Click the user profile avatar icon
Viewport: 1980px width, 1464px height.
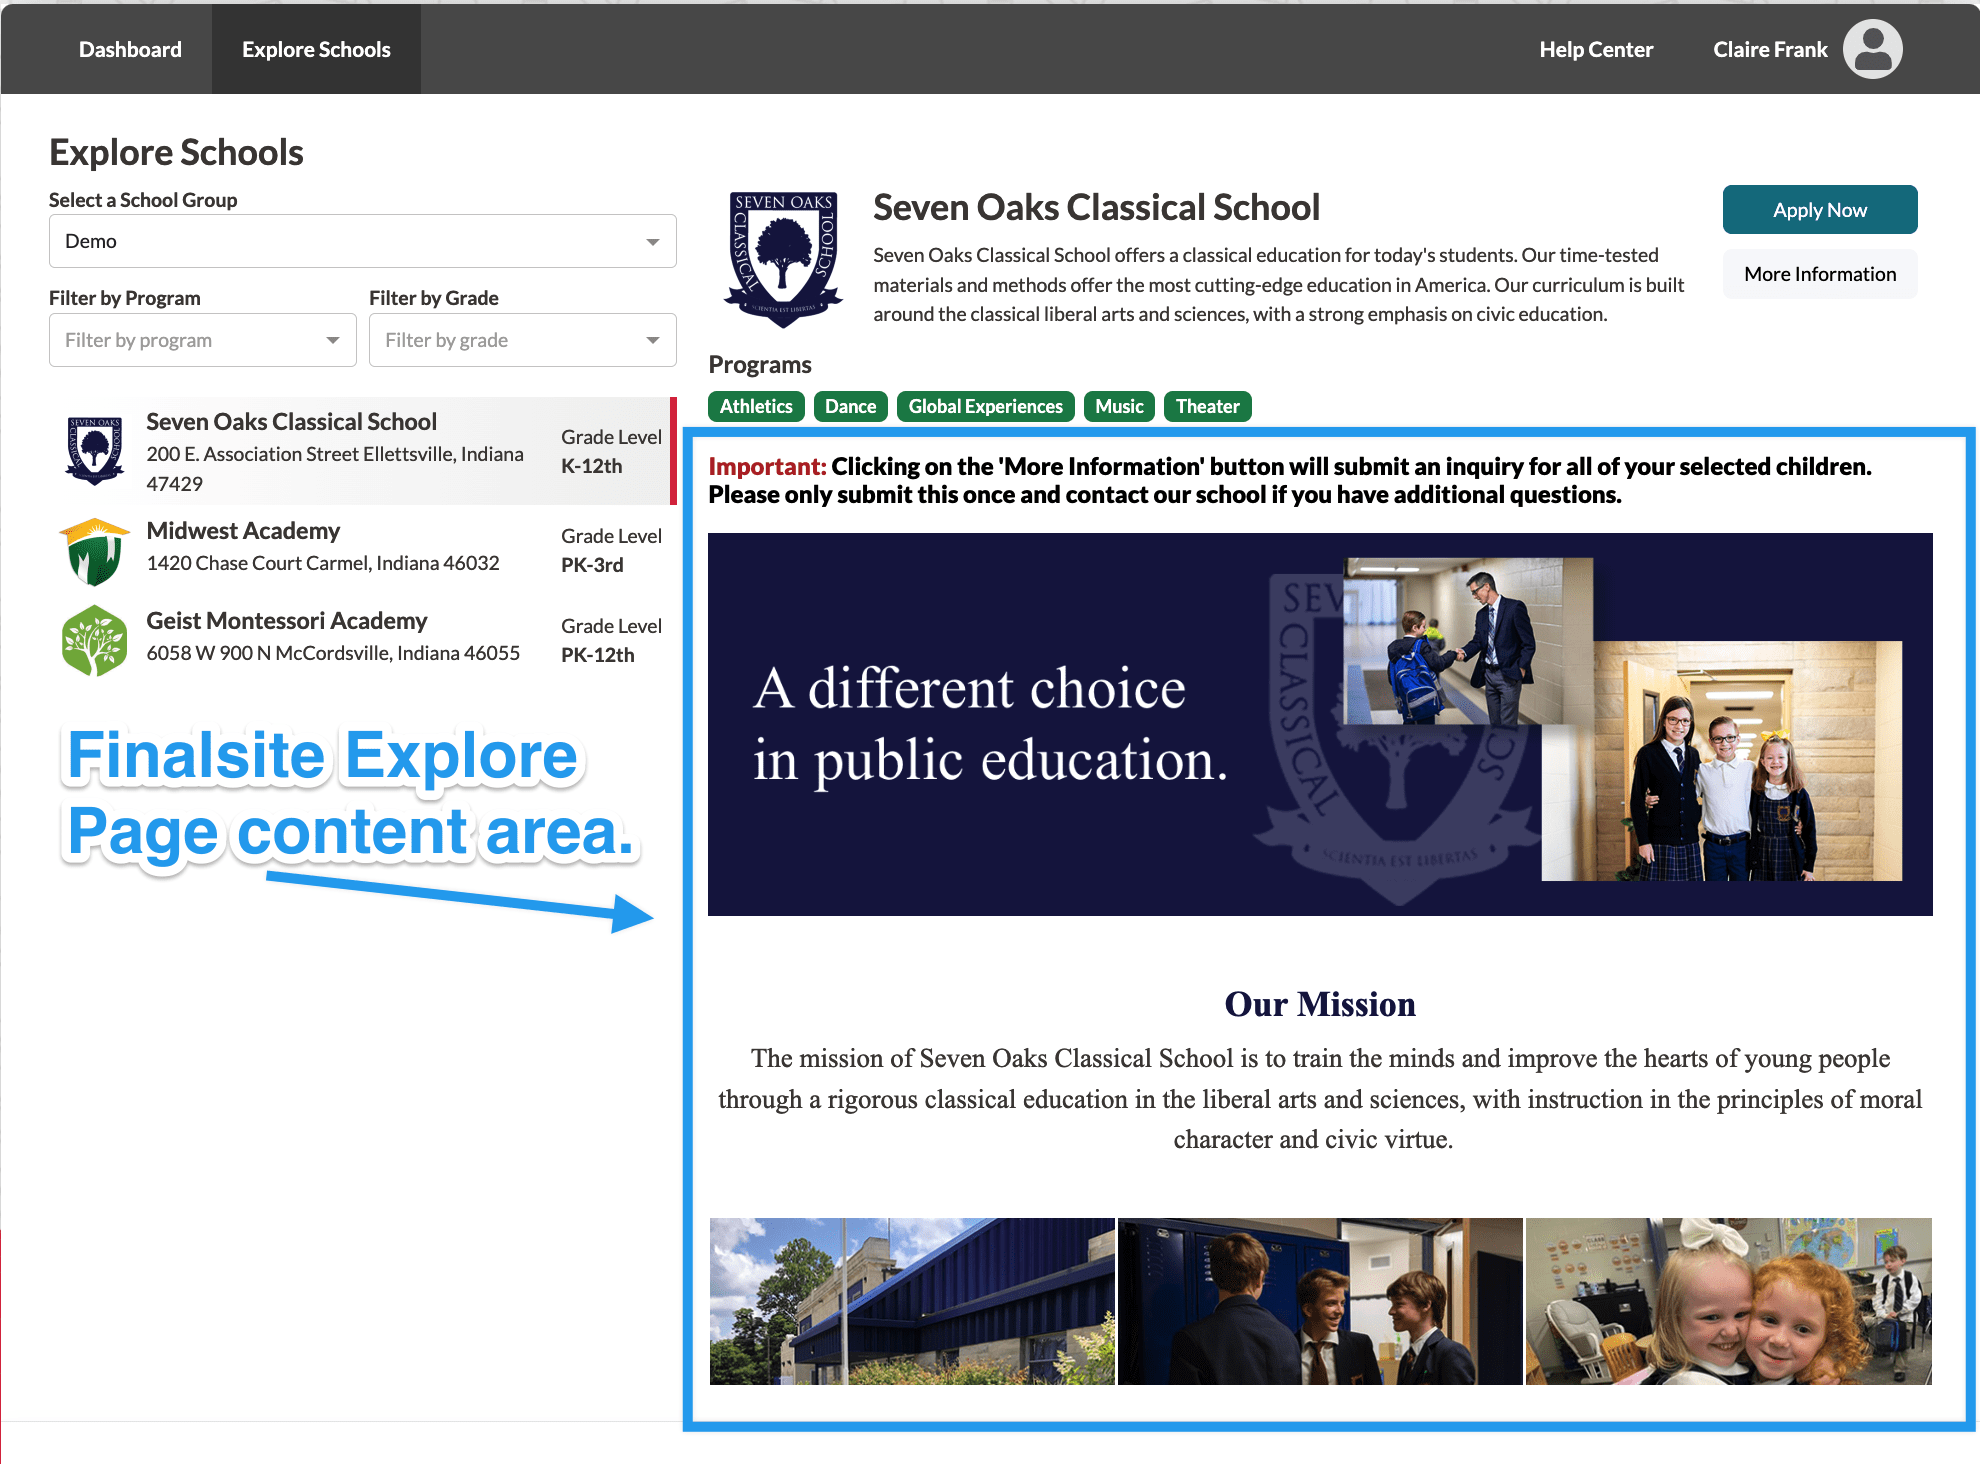pos(1877,48)
